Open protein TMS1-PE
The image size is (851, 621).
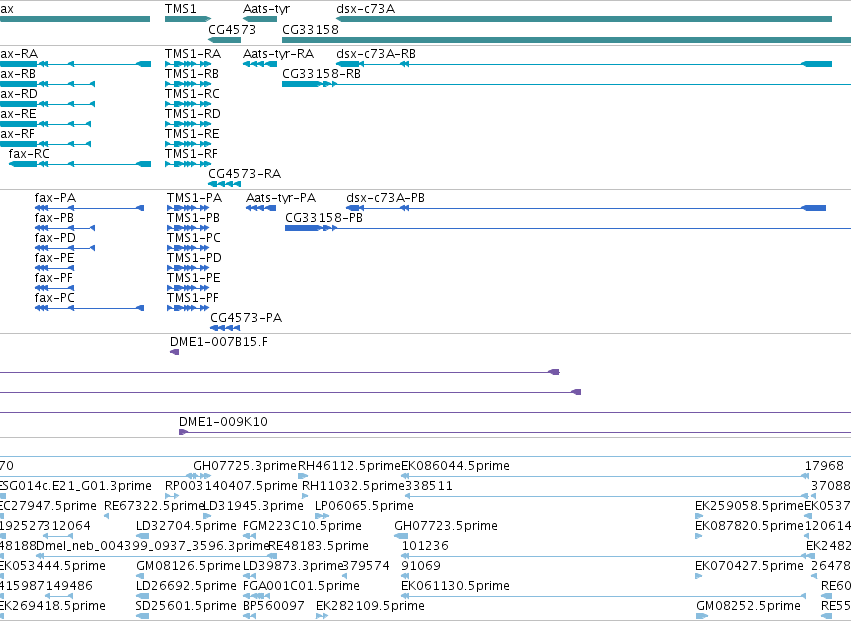[x=194, y=278]
